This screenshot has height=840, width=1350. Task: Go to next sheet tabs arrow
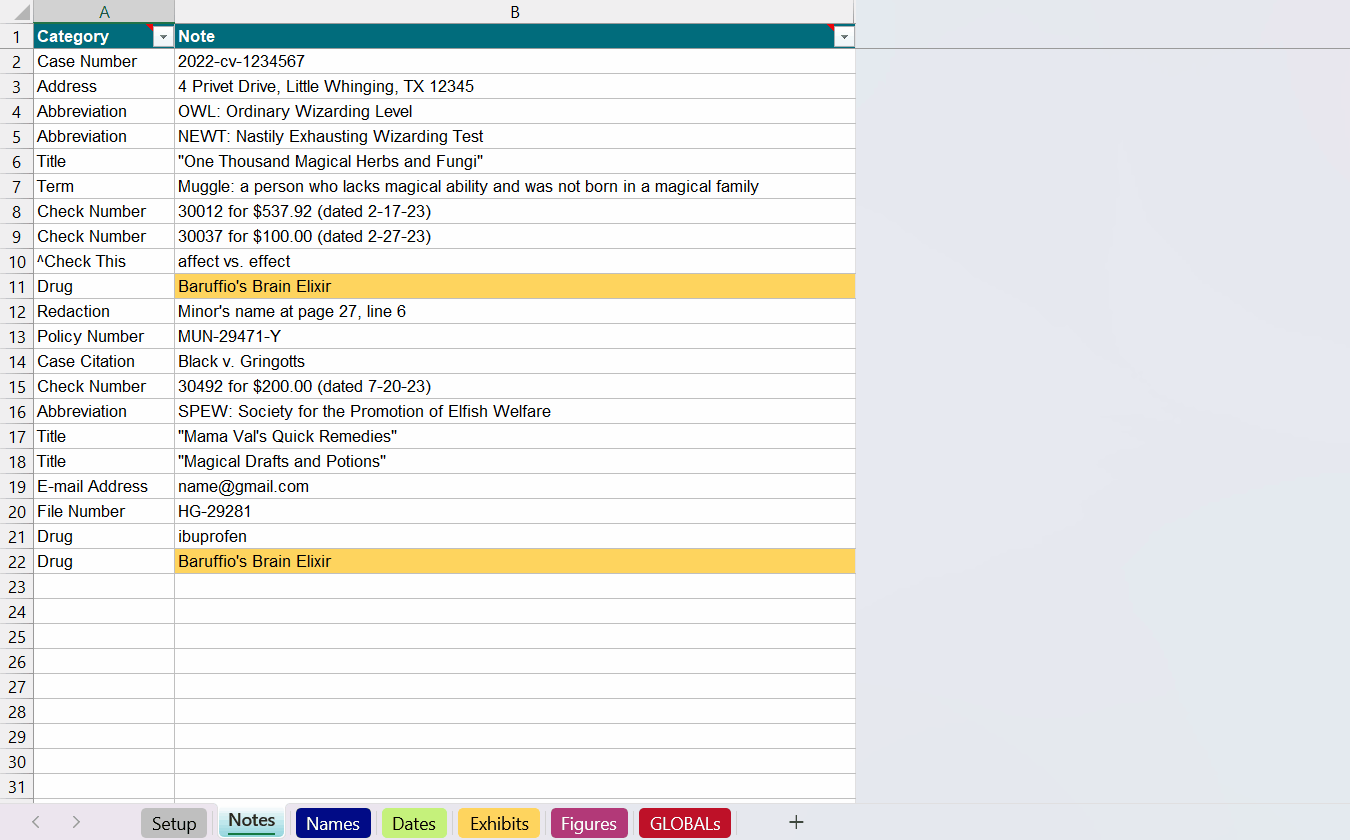(76, 822)
